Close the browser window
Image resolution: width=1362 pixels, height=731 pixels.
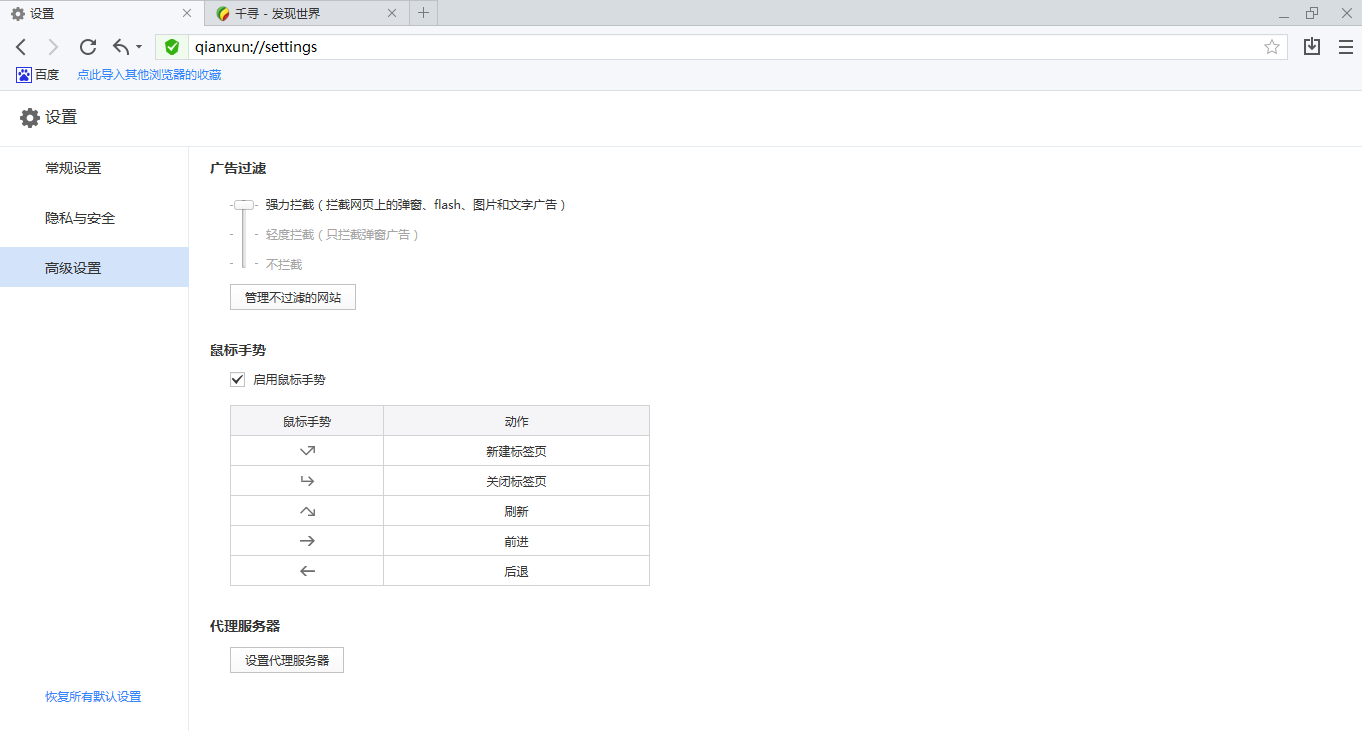coord(1346,13)
